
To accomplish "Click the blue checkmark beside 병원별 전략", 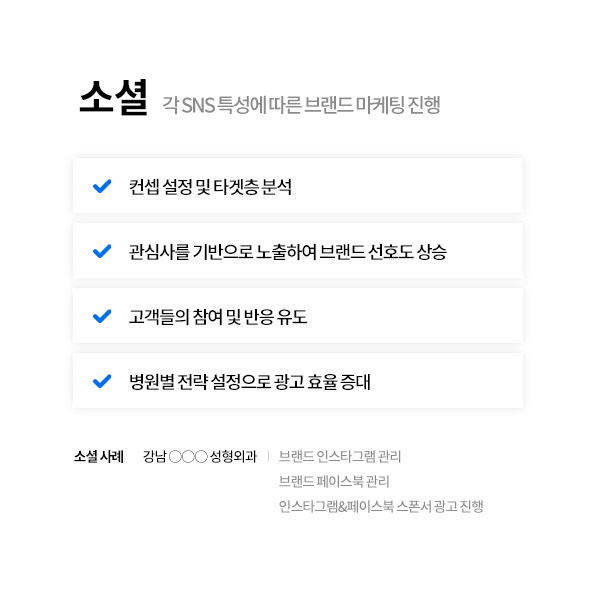I will click(x=102, y=381).
